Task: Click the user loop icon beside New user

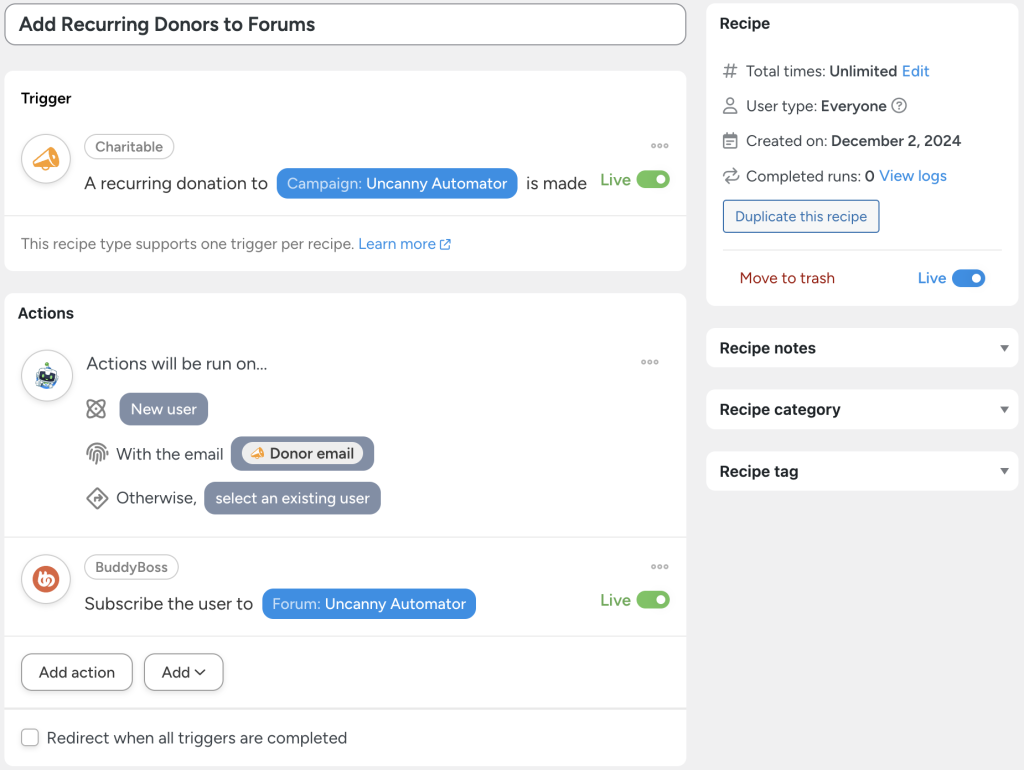Action: [97, 409]
